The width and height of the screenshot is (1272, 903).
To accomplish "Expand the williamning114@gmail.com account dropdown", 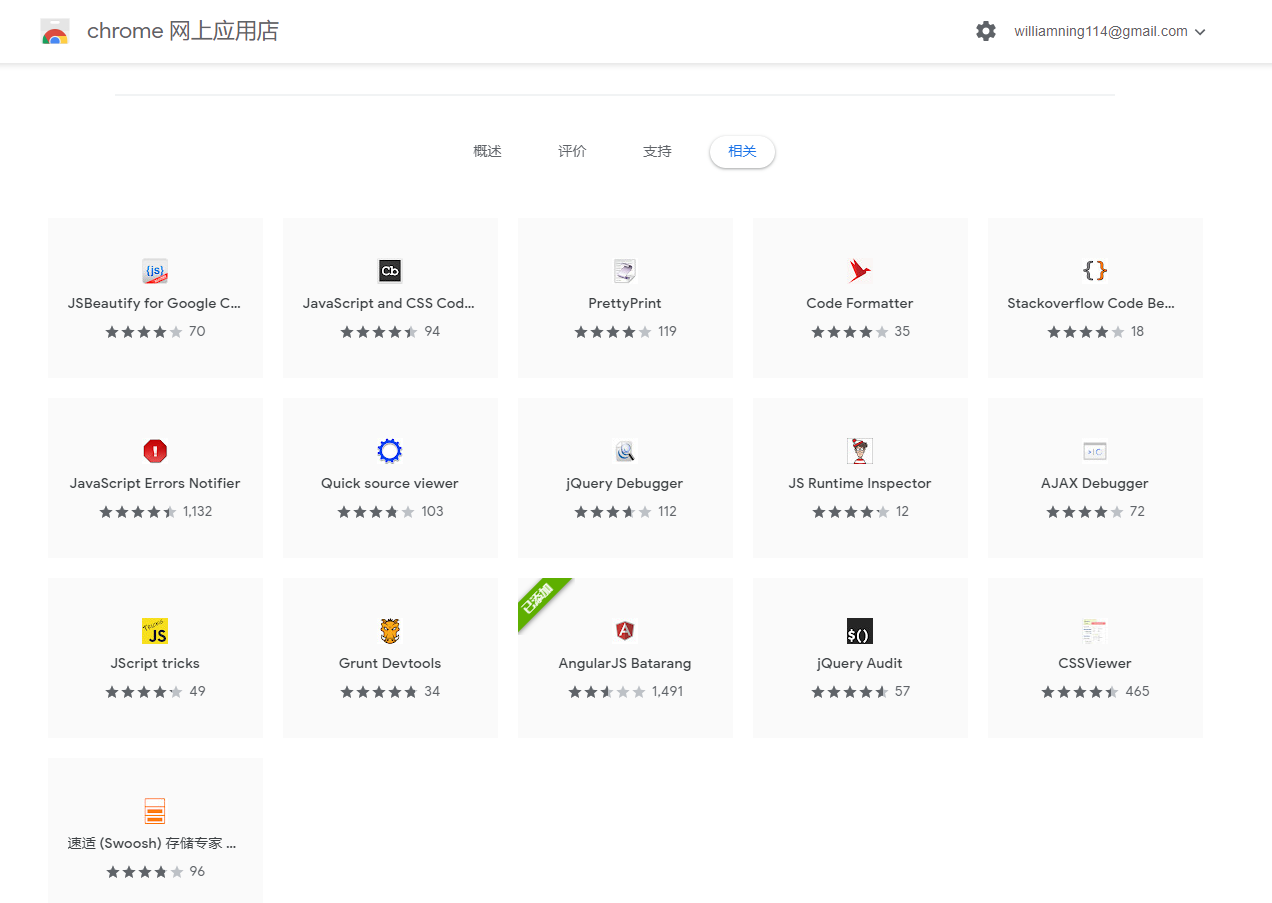I will [x=1110, y=31].
